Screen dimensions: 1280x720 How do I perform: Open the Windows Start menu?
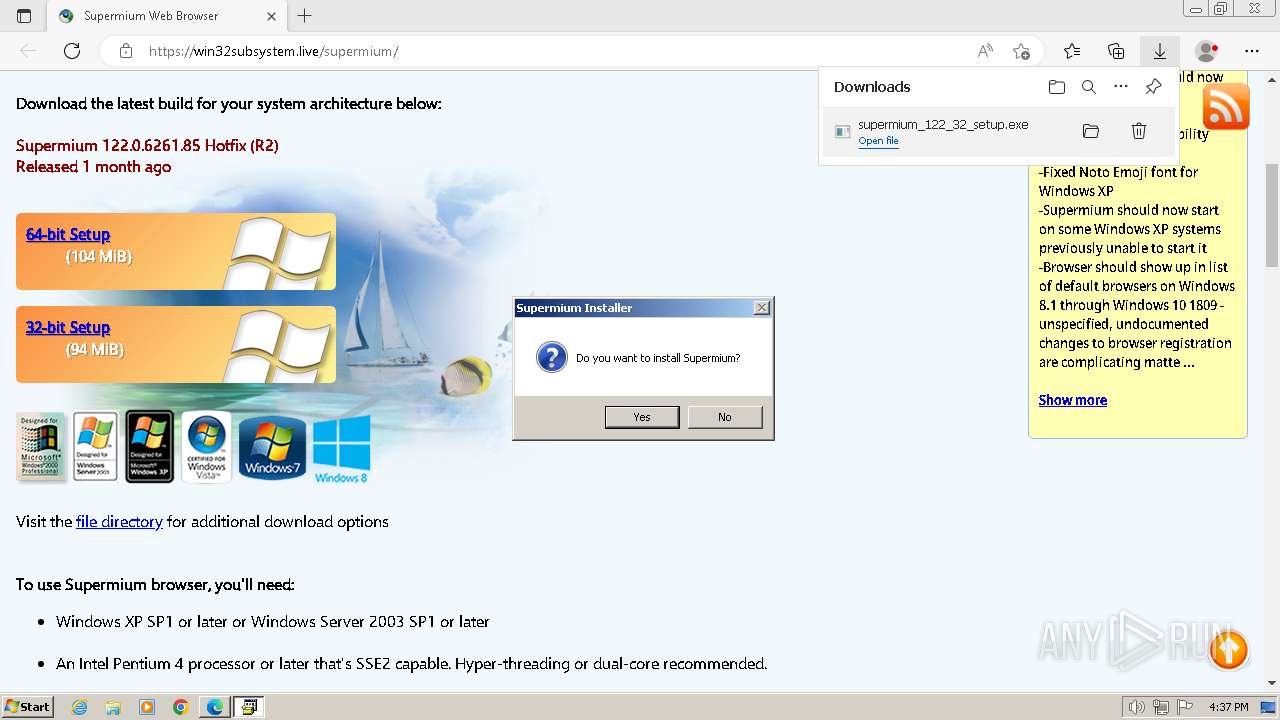pos(27,707)
